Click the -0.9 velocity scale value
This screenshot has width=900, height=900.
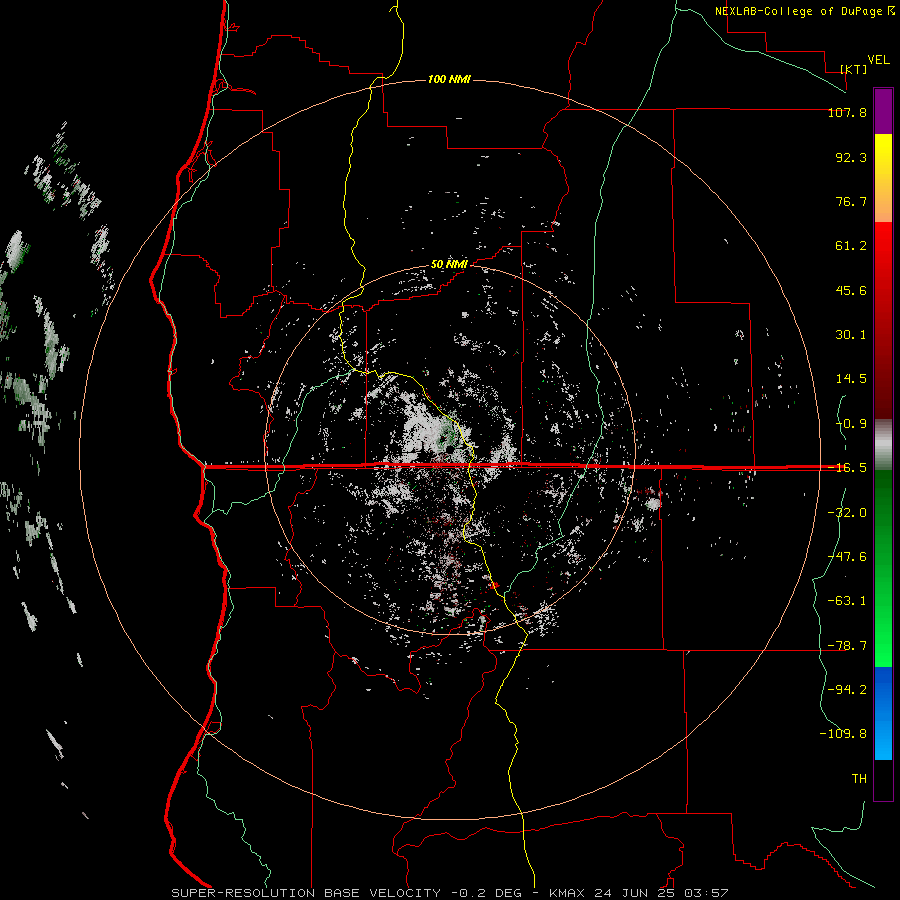[851, 424]
